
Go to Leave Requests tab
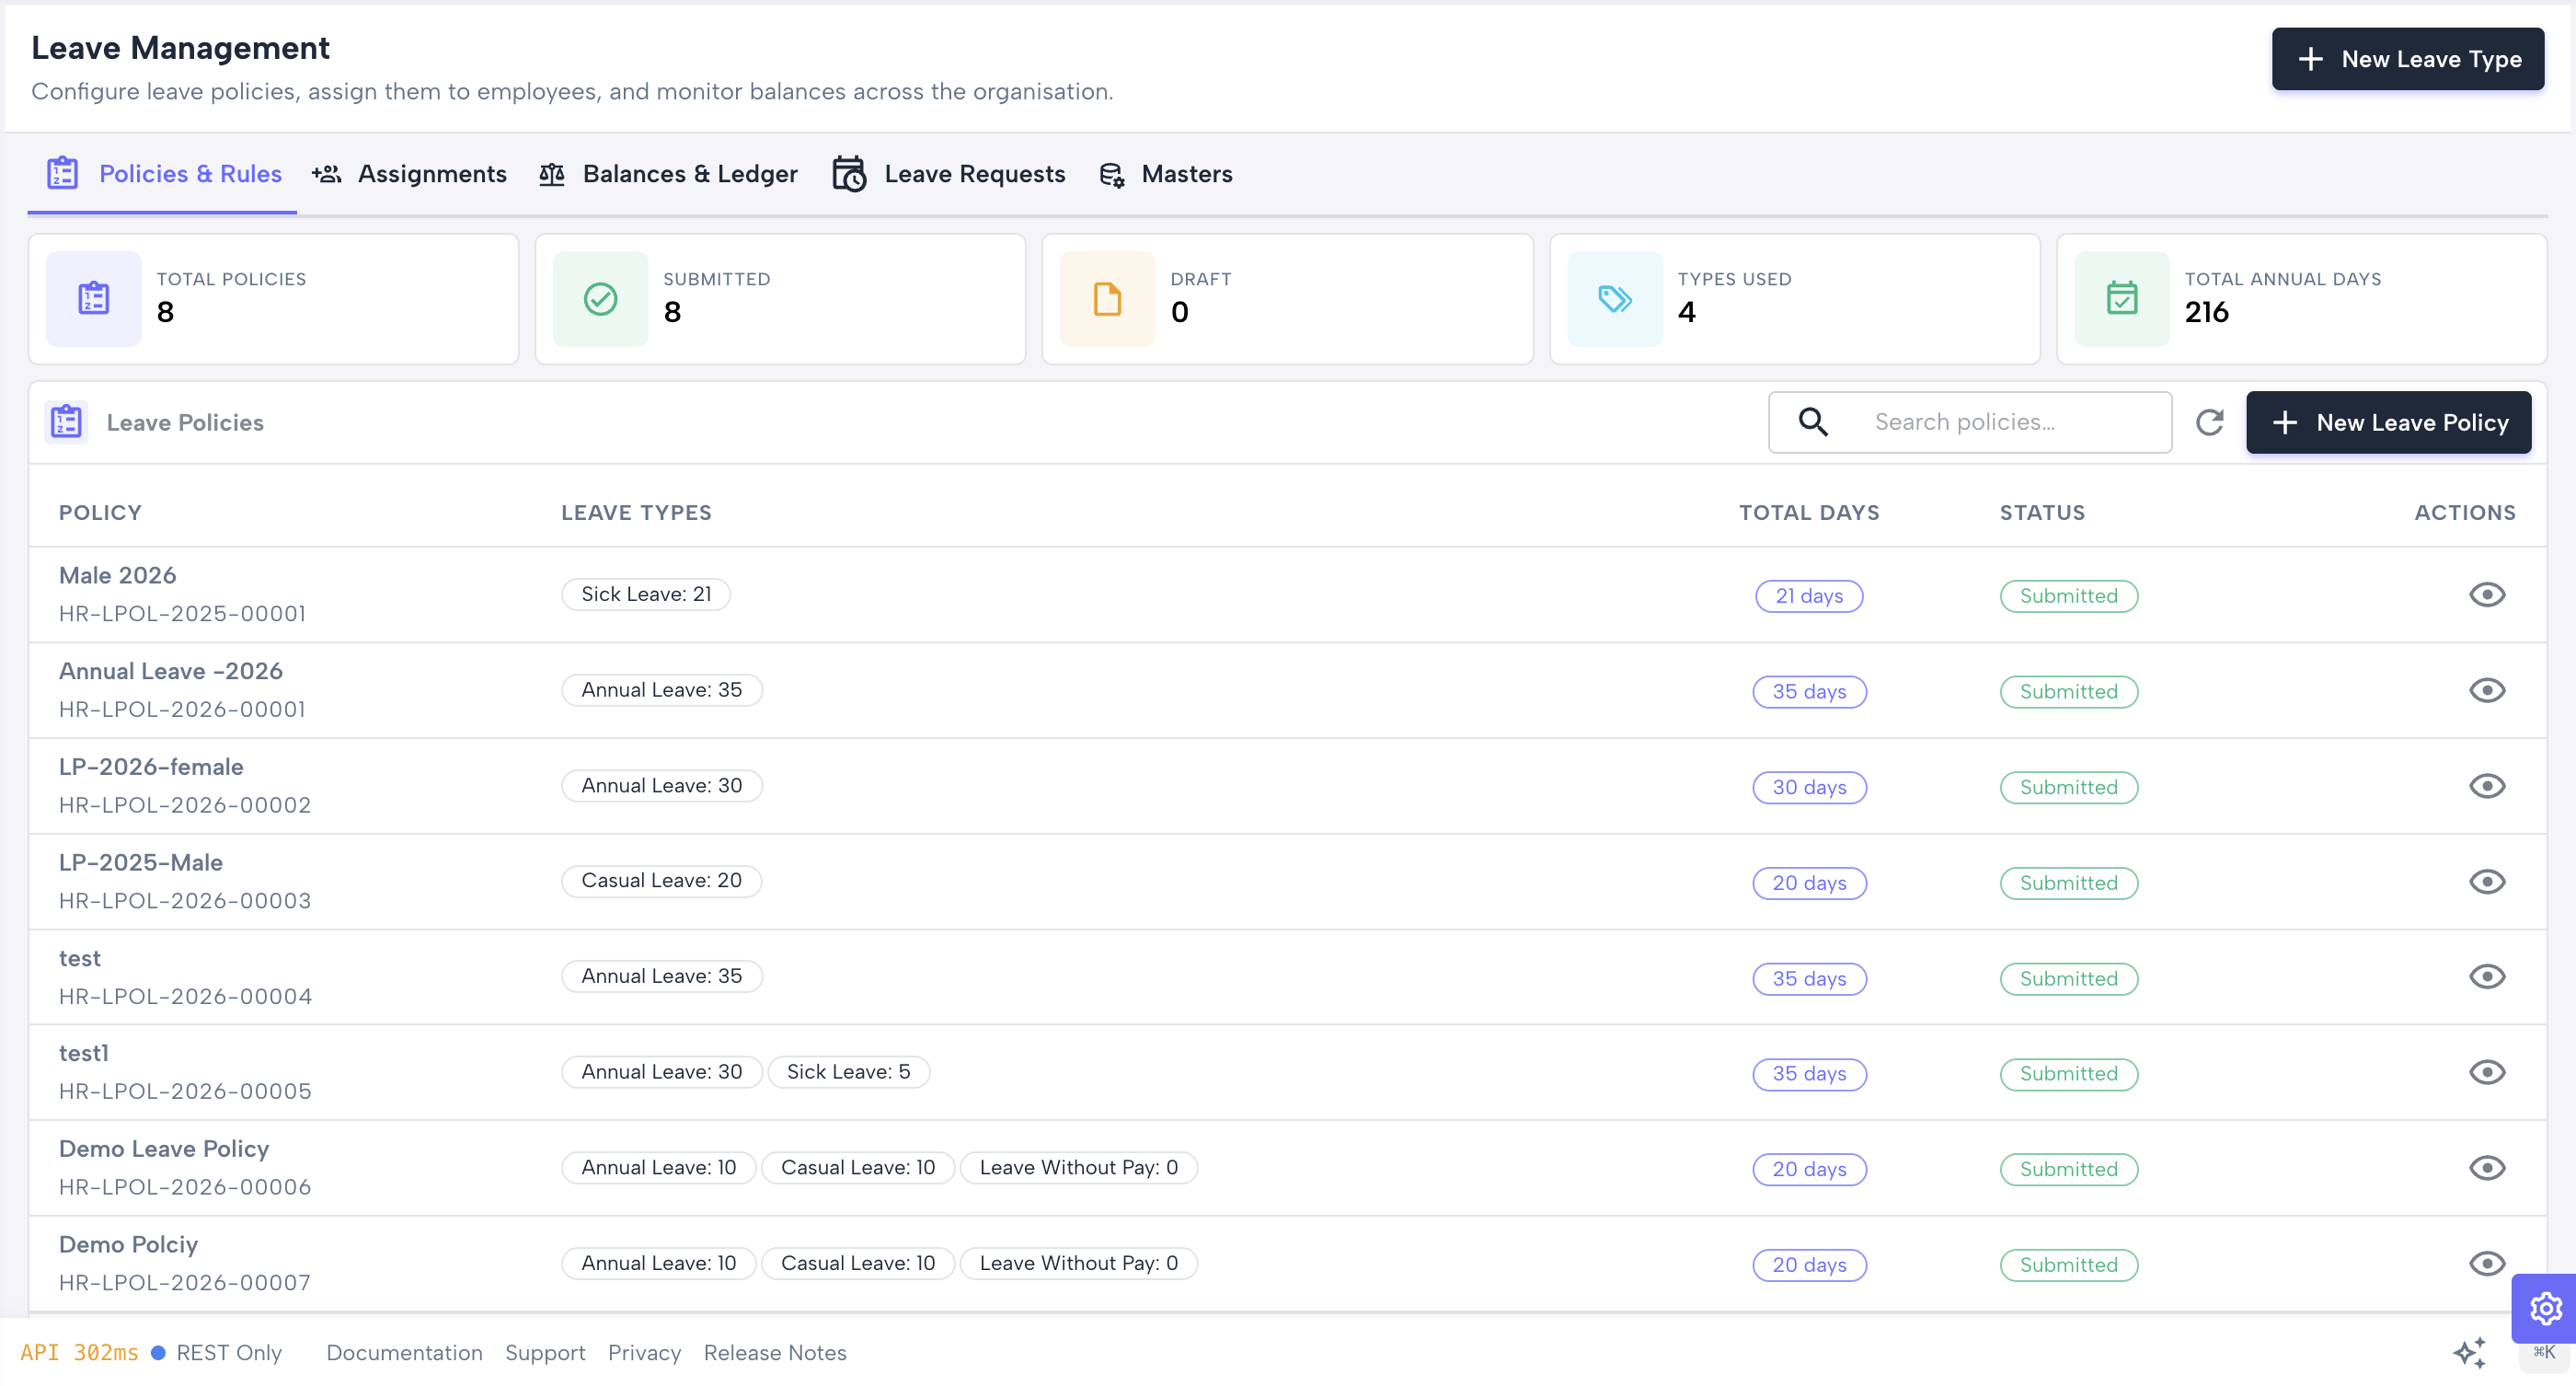click(949, 174)
